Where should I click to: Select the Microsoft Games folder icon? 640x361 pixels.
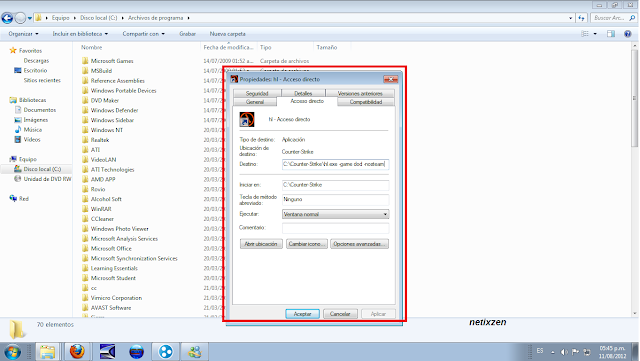85,61
